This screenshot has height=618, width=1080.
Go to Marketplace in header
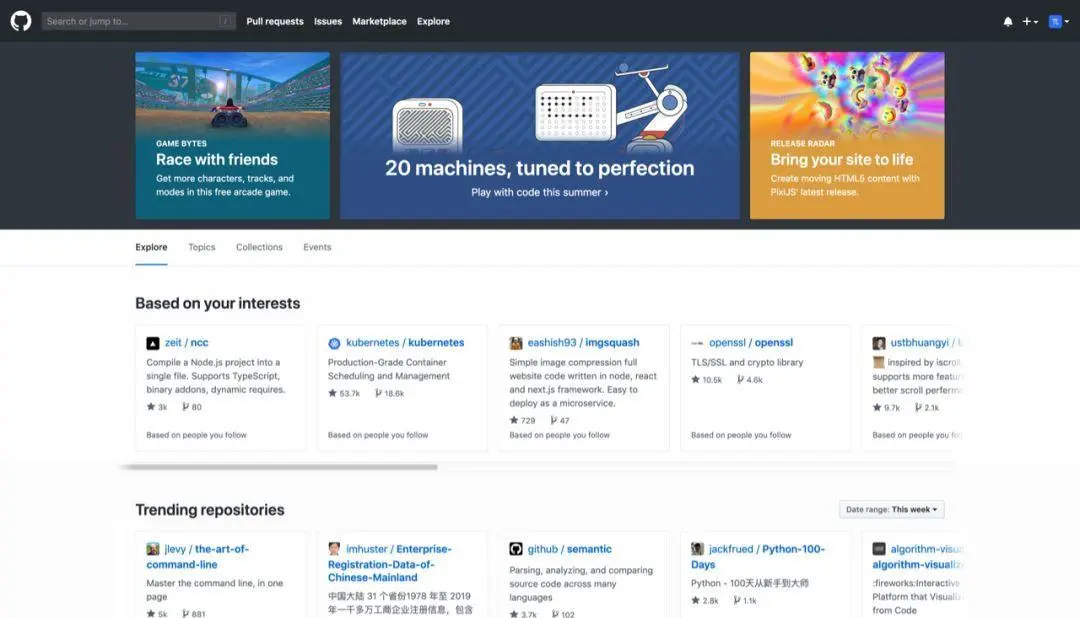click(x=380, y=21)
